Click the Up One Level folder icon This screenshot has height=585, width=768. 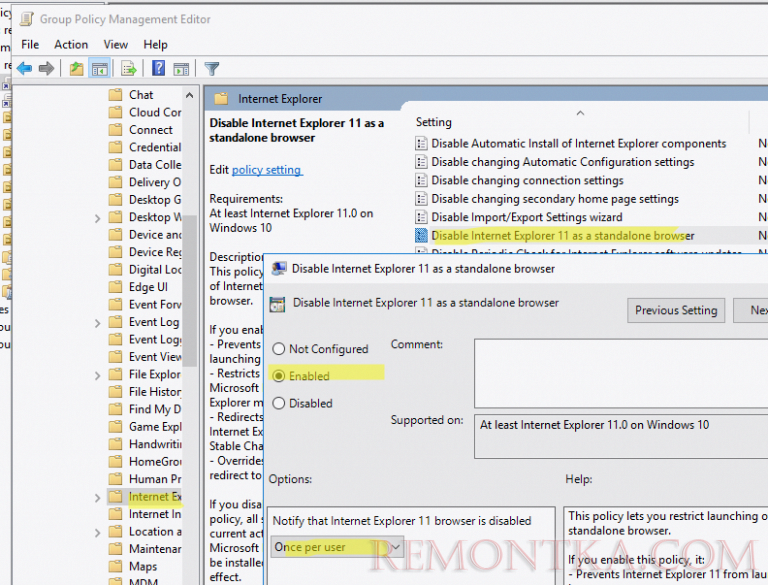point(77,68)
